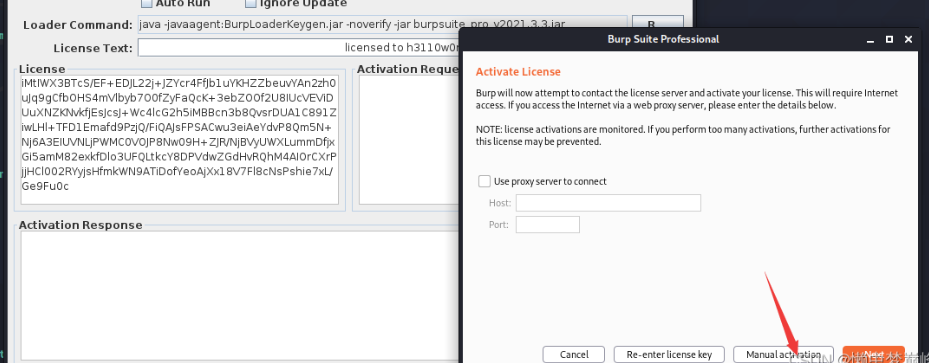
Task: Click the License Text input field
Action: click(299, 47)
